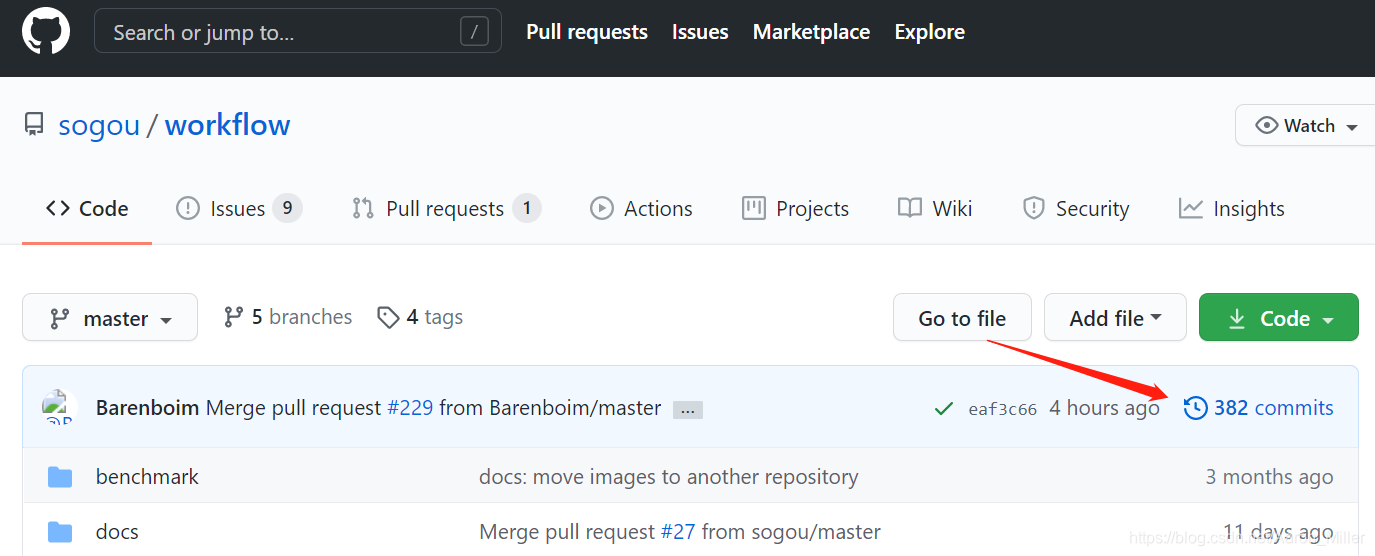The width and height of the screenshot is (1375, 556).
Task: Click the docs folder icon
Action: tap(60, 531)
